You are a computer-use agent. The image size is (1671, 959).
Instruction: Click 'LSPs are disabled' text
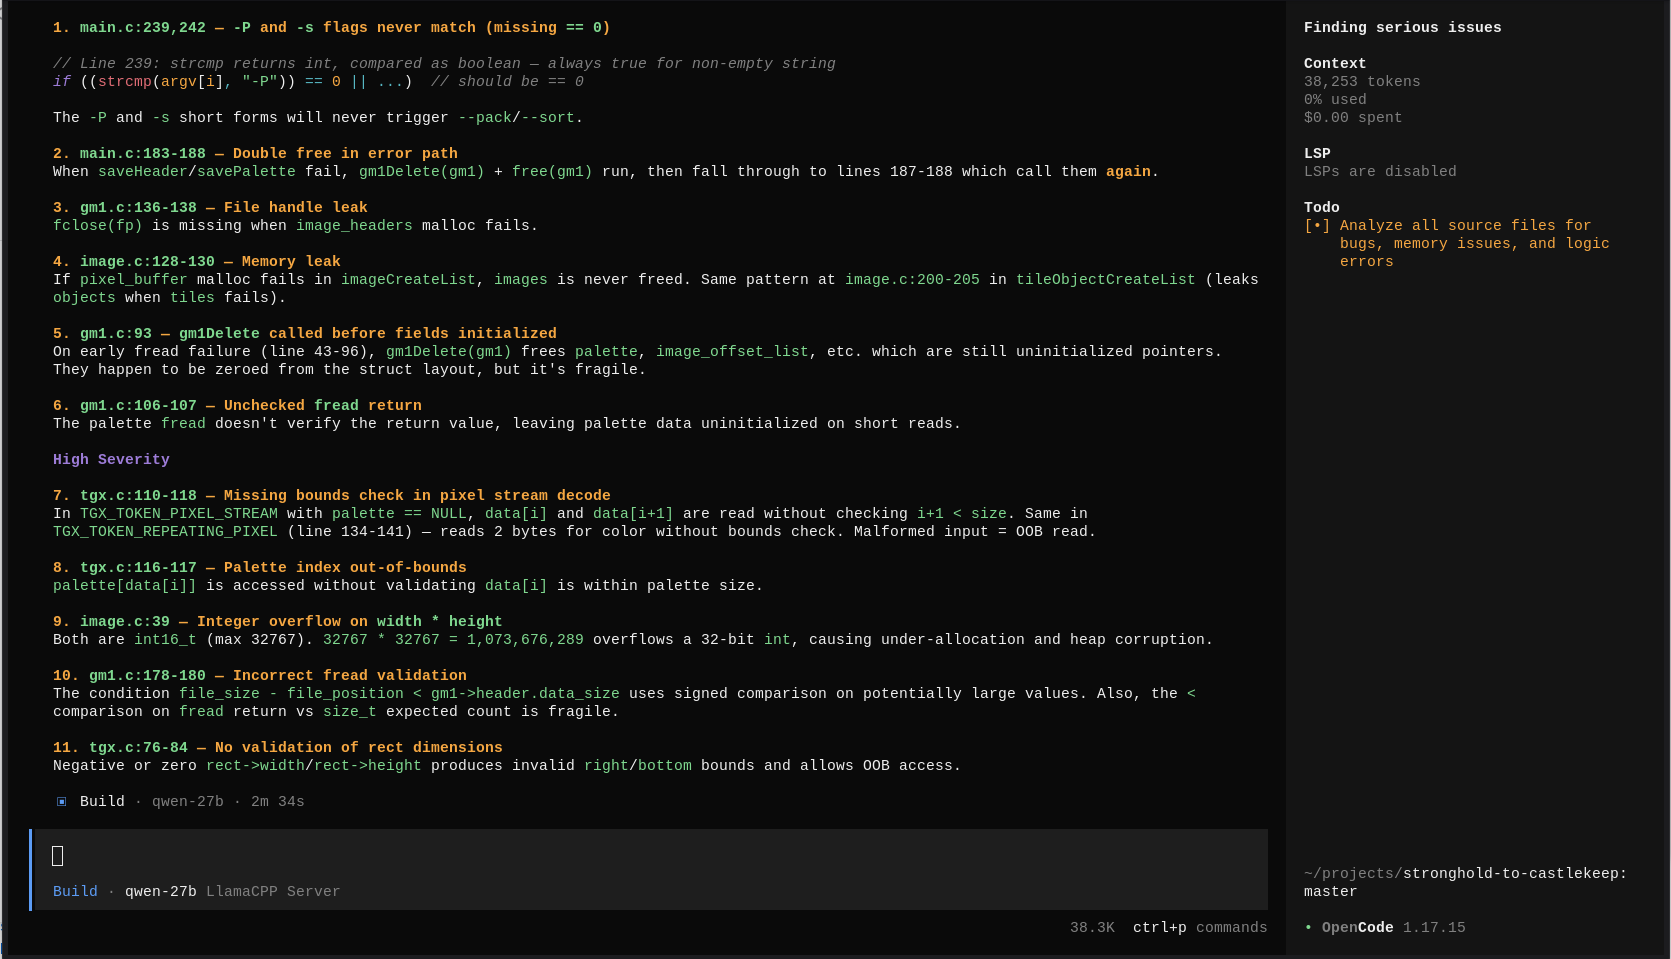[x=1380, y=172]
